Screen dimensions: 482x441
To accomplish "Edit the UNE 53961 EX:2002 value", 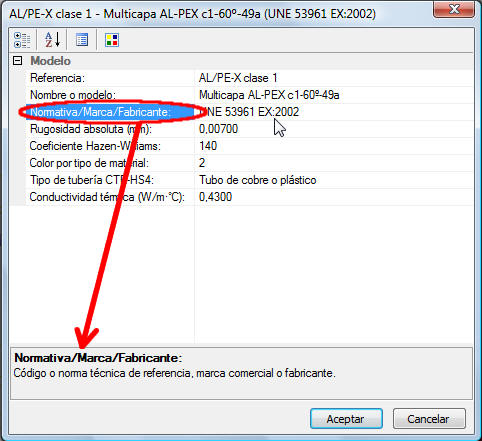I will pos(334,112).
